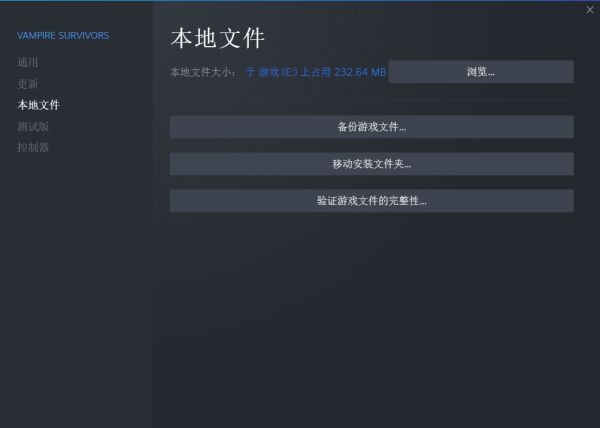Select the 本地文件 sidebar tab
Image resolution: width=600 pixels, height=428 pixels.
[38, 105]
